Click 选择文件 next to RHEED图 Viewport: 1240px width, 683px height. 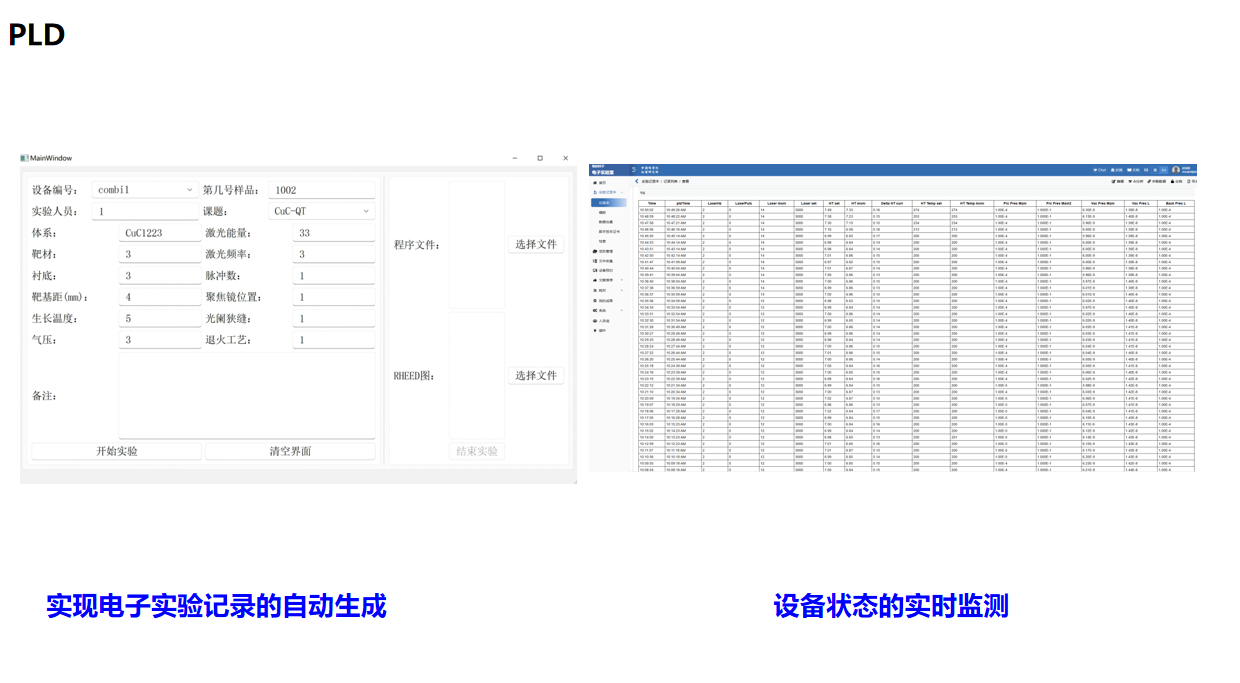point(535,376)
